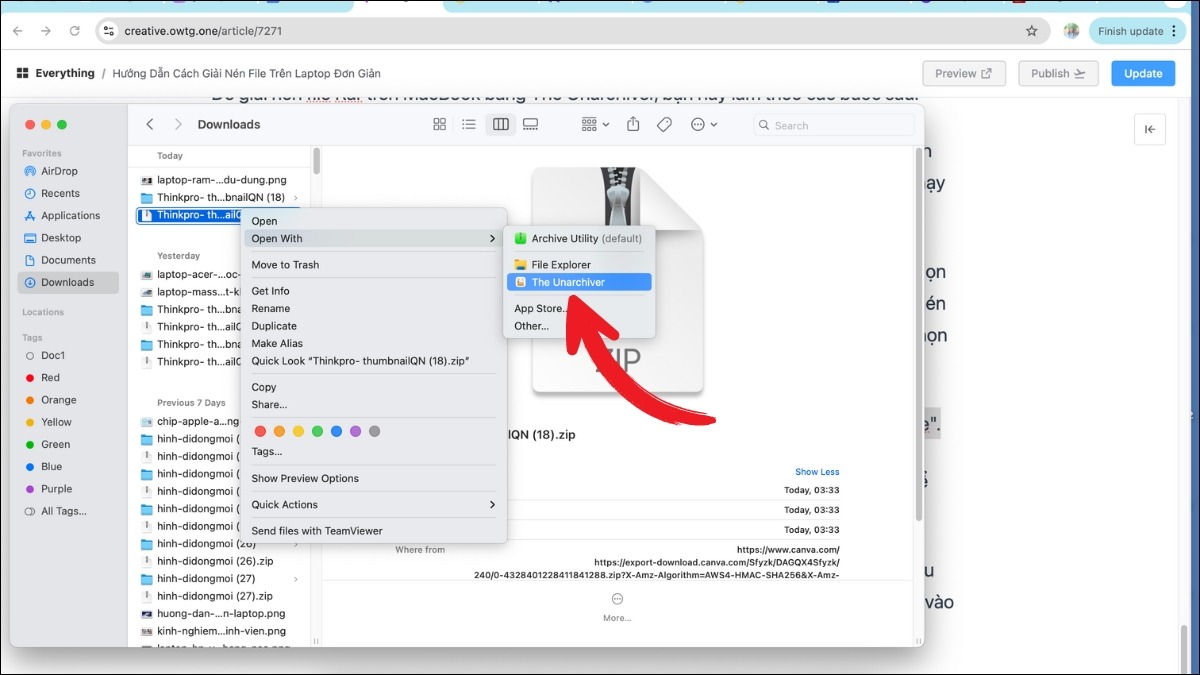
Task: Click the Finder Share toolbar icon
Action: coord(633,125)
